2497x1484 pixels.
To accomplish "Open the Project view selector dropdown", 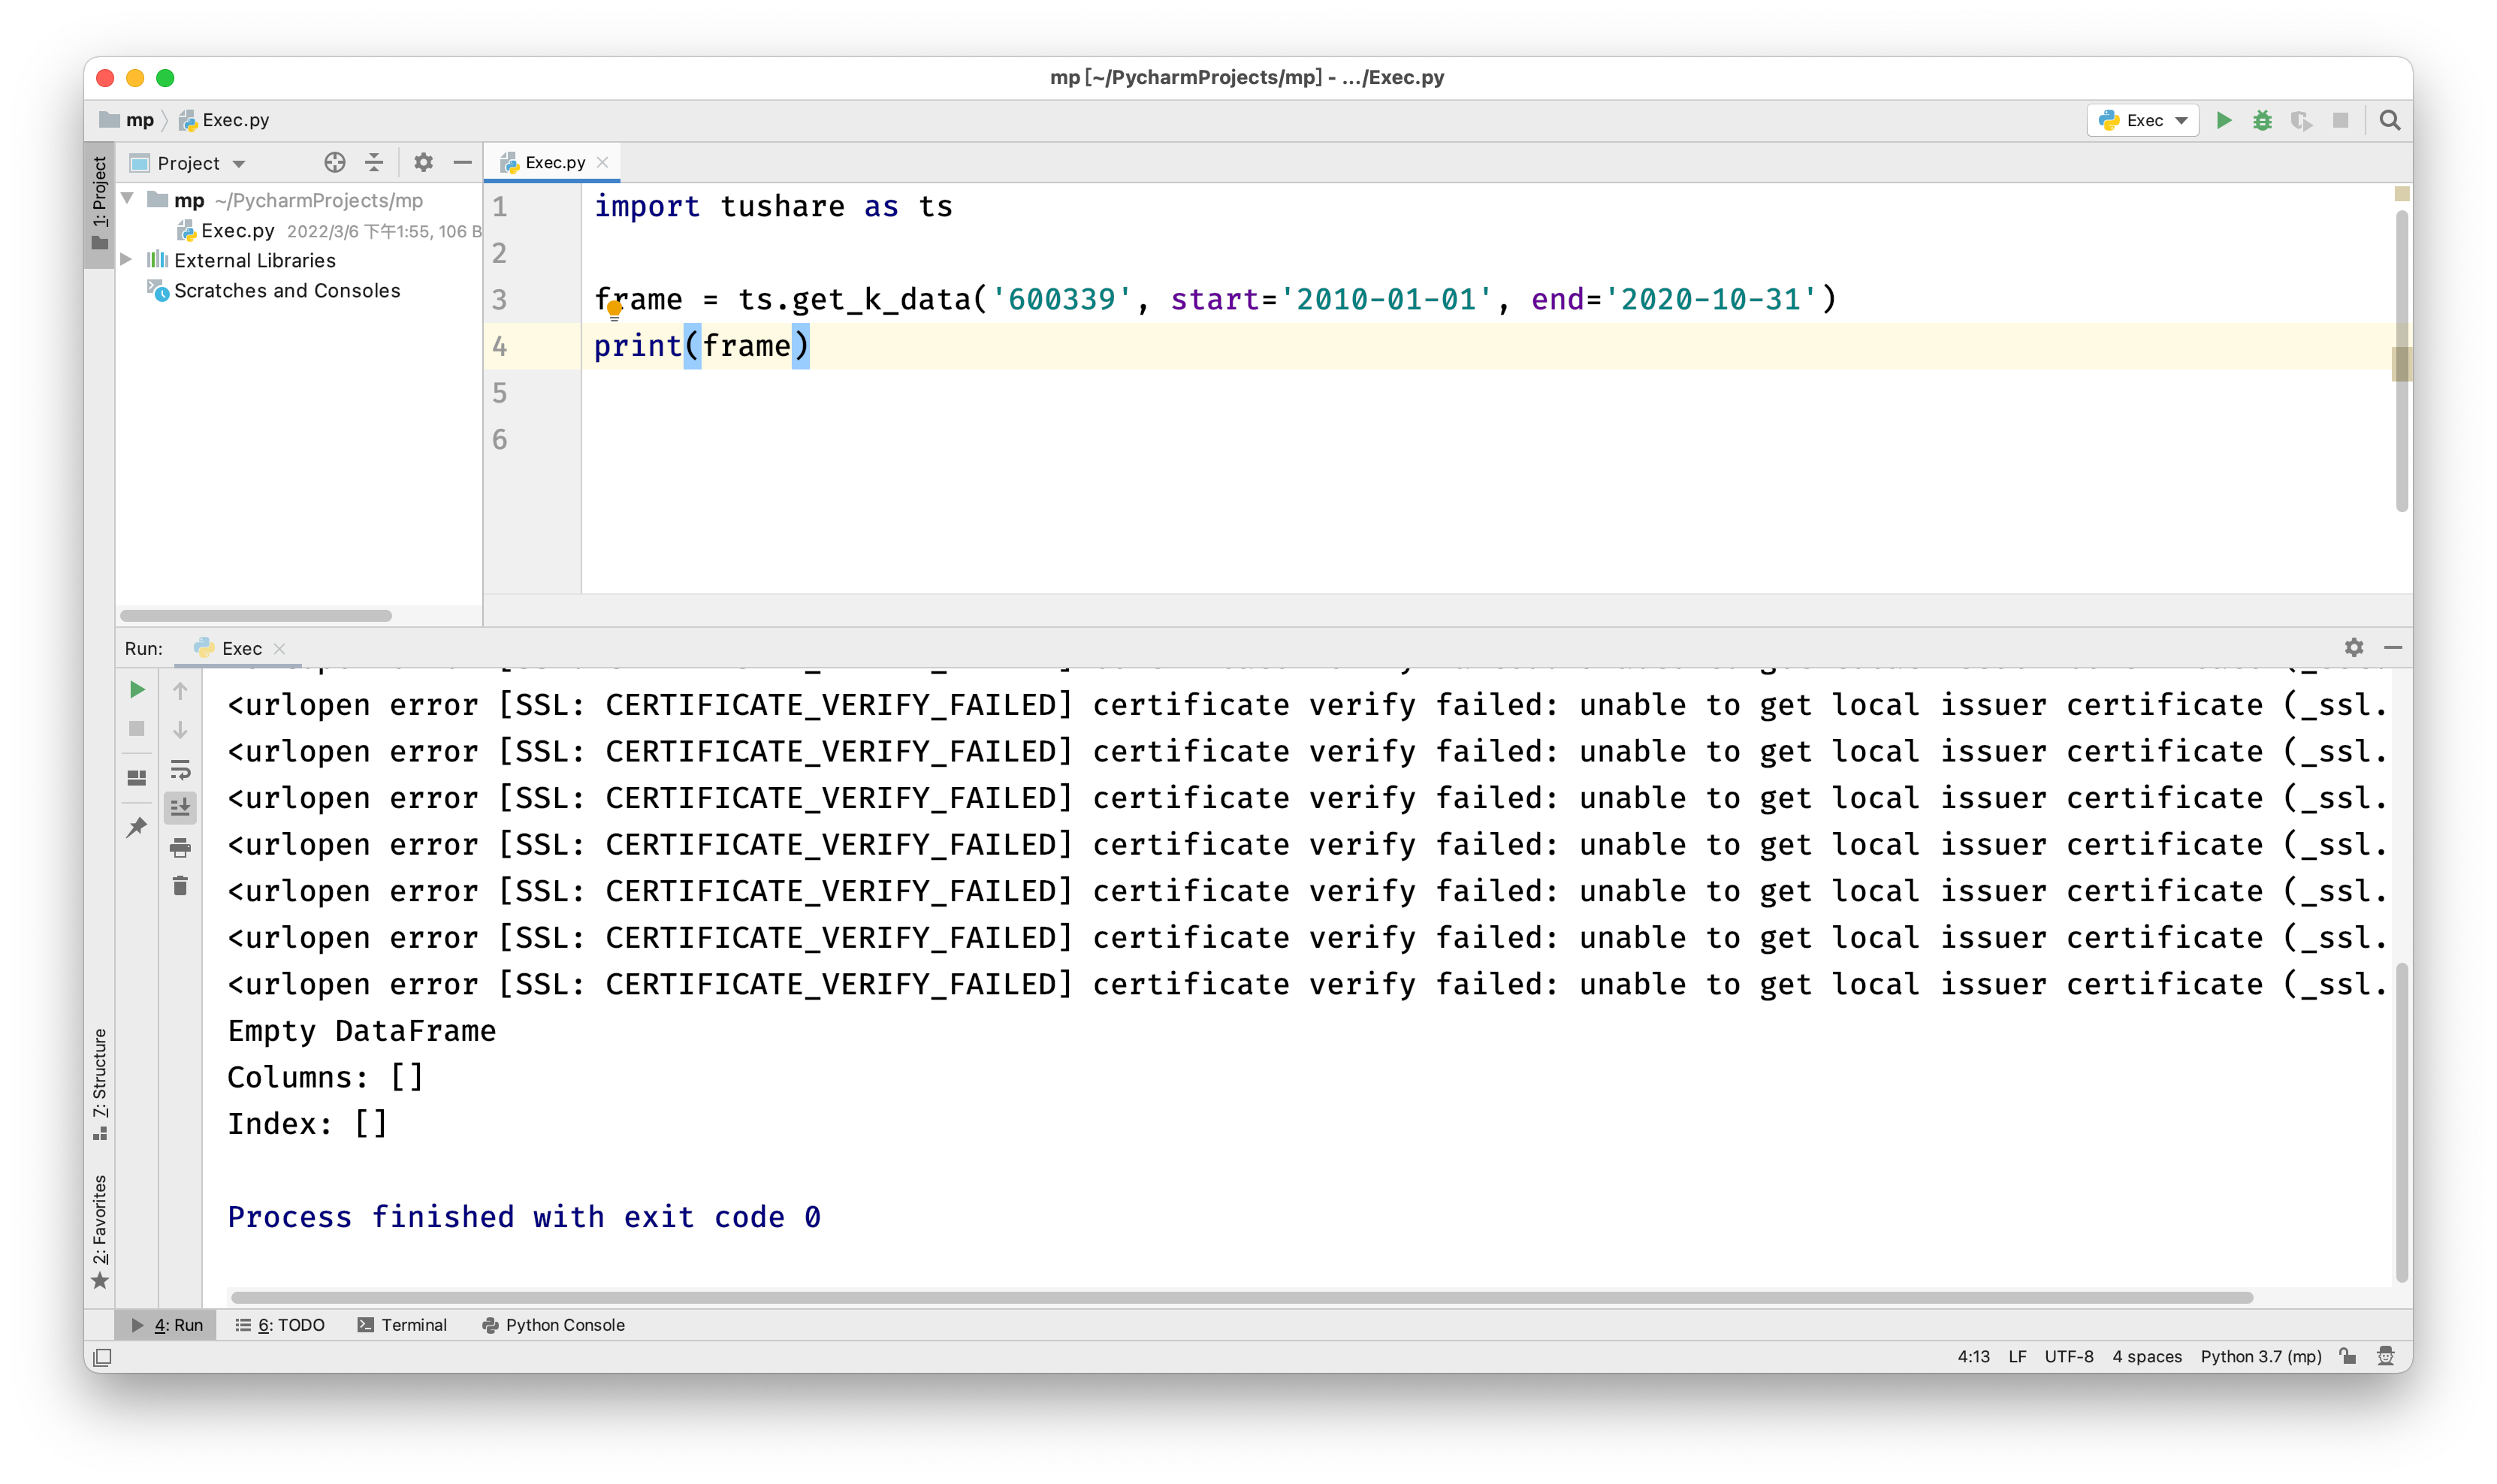I will tap(200, 163).
